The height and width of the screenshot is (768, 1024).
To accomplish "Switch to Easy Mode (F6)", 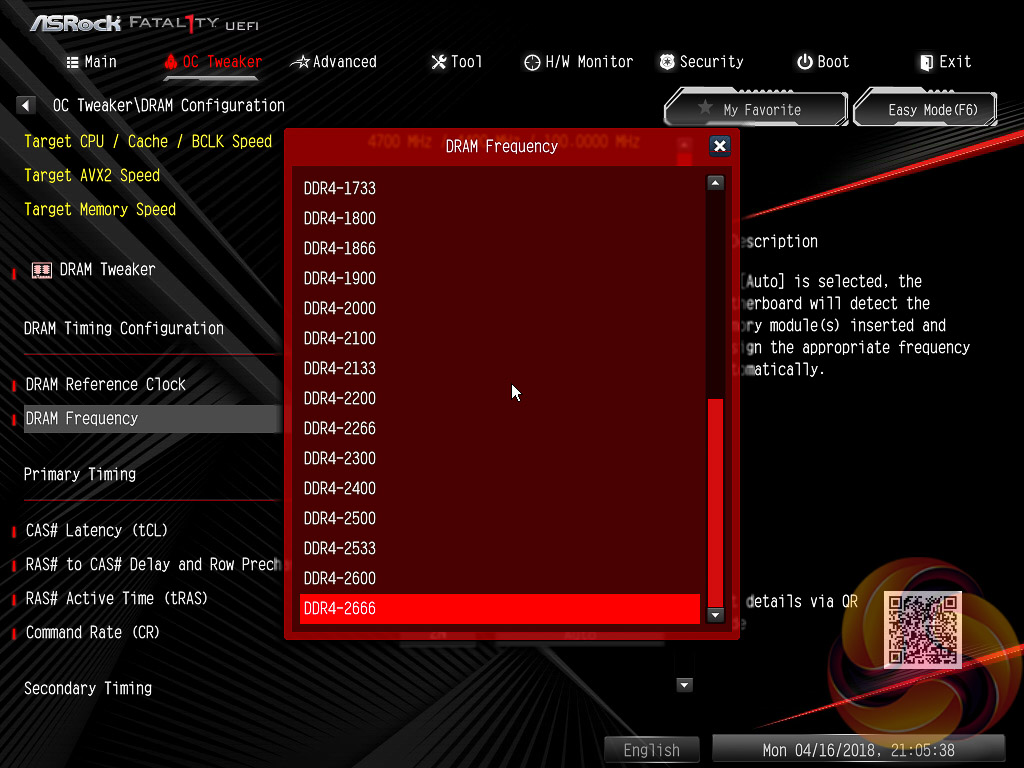I will (x=925, y=109).
